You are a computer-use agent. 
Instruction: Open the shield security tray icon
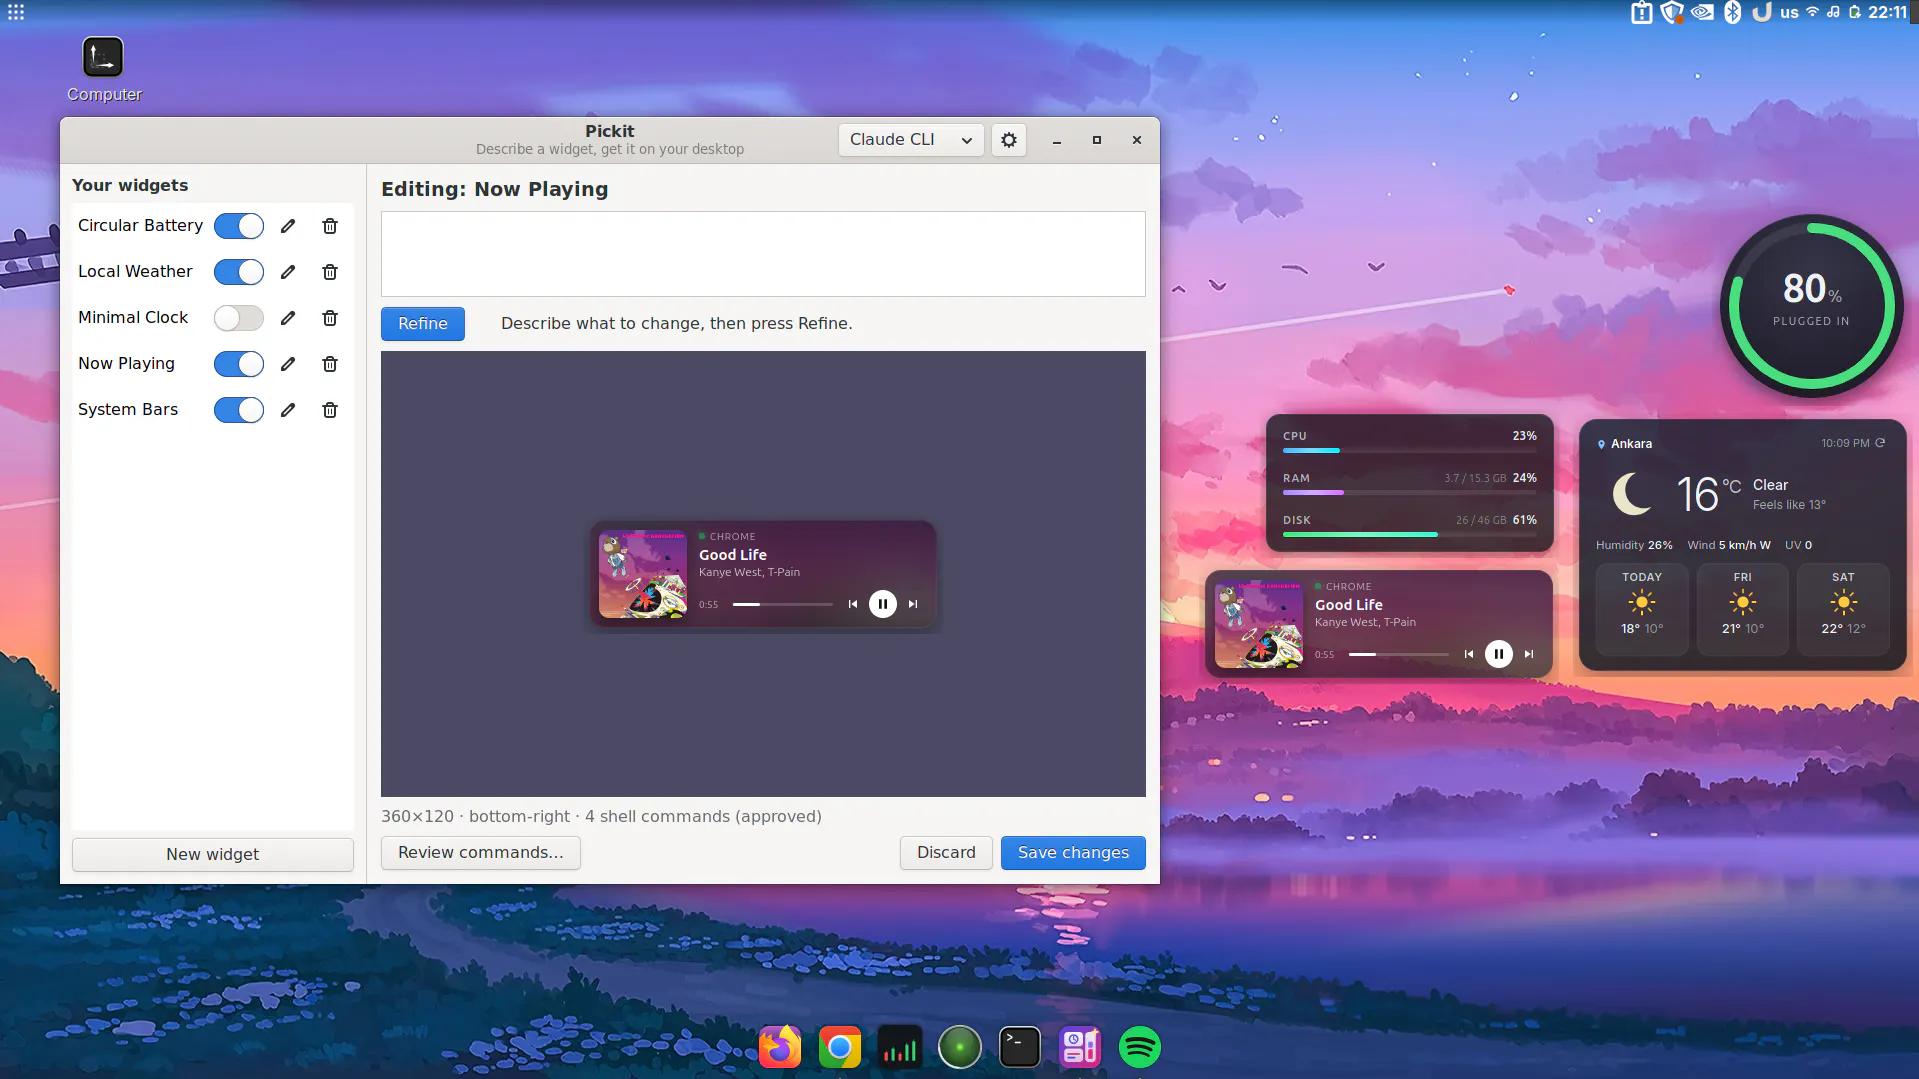coord(1672,12)
